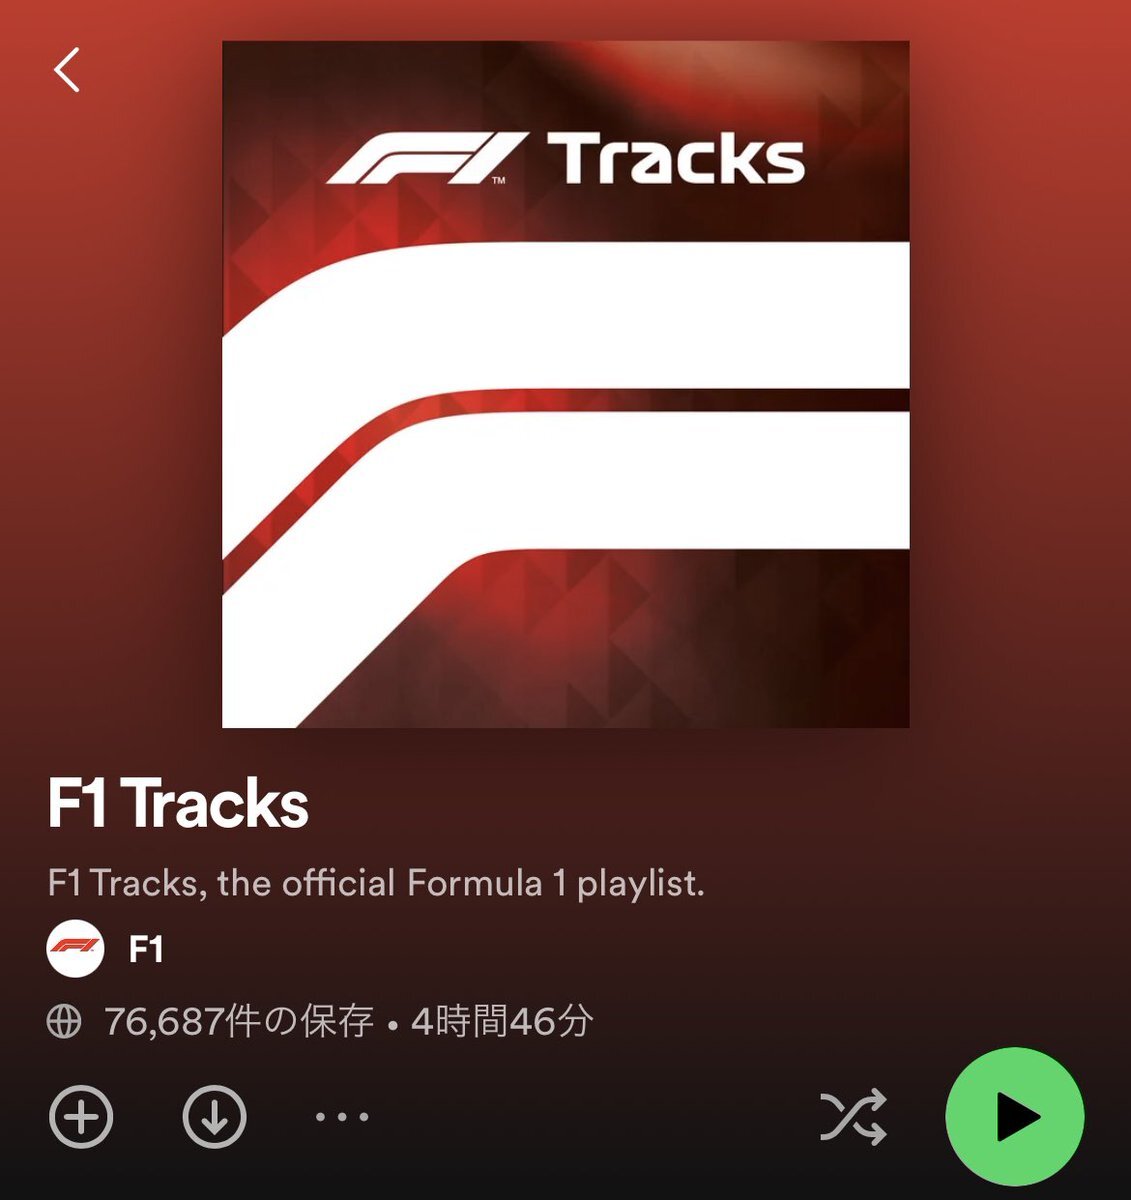Tap the word Tracks on the cover art
This screenshot has height=1200, width=1131.
[x=677, y=160]
